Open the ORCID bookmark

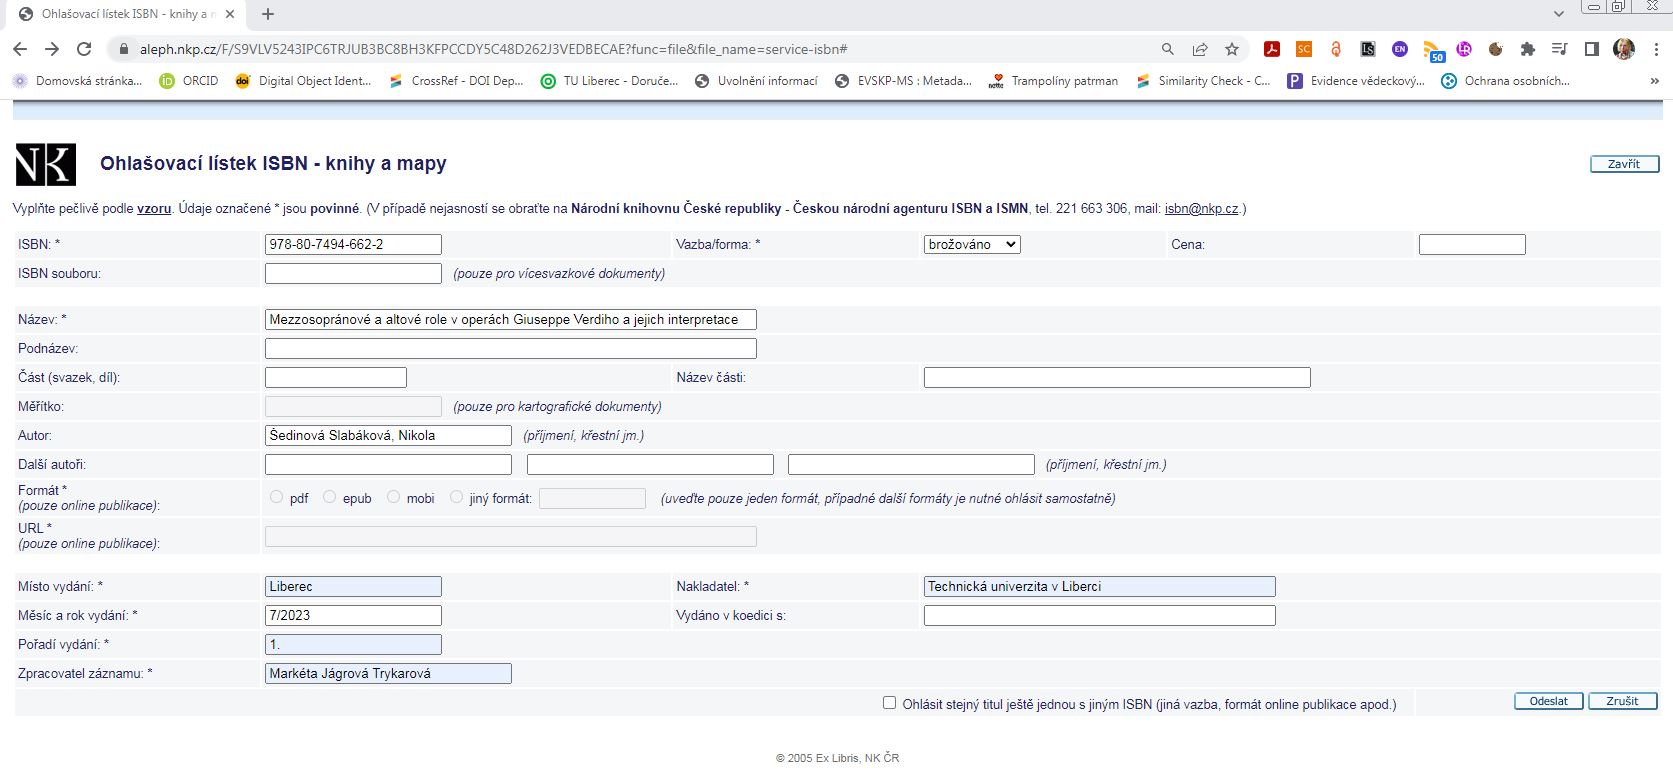coord(189,81)
